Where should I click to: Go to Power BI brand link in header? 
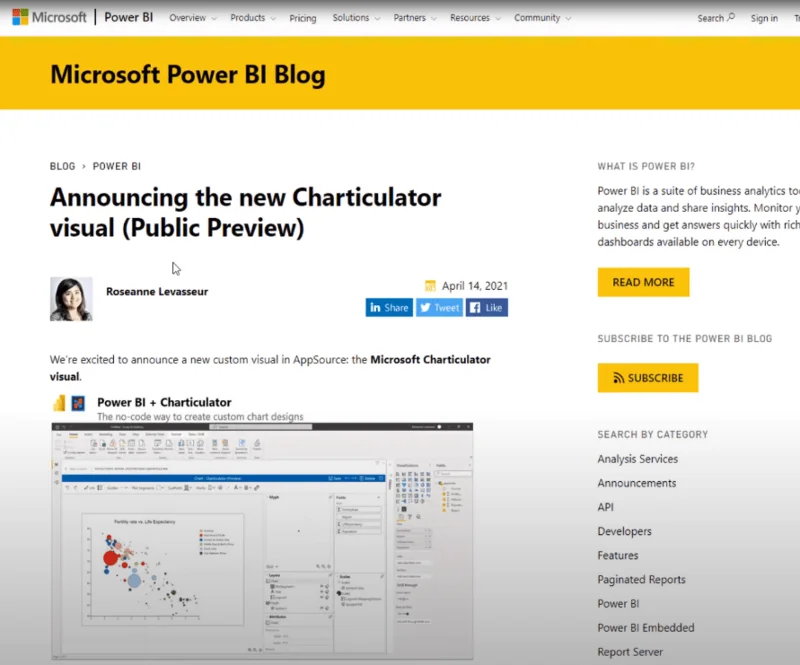pos(129,17)
